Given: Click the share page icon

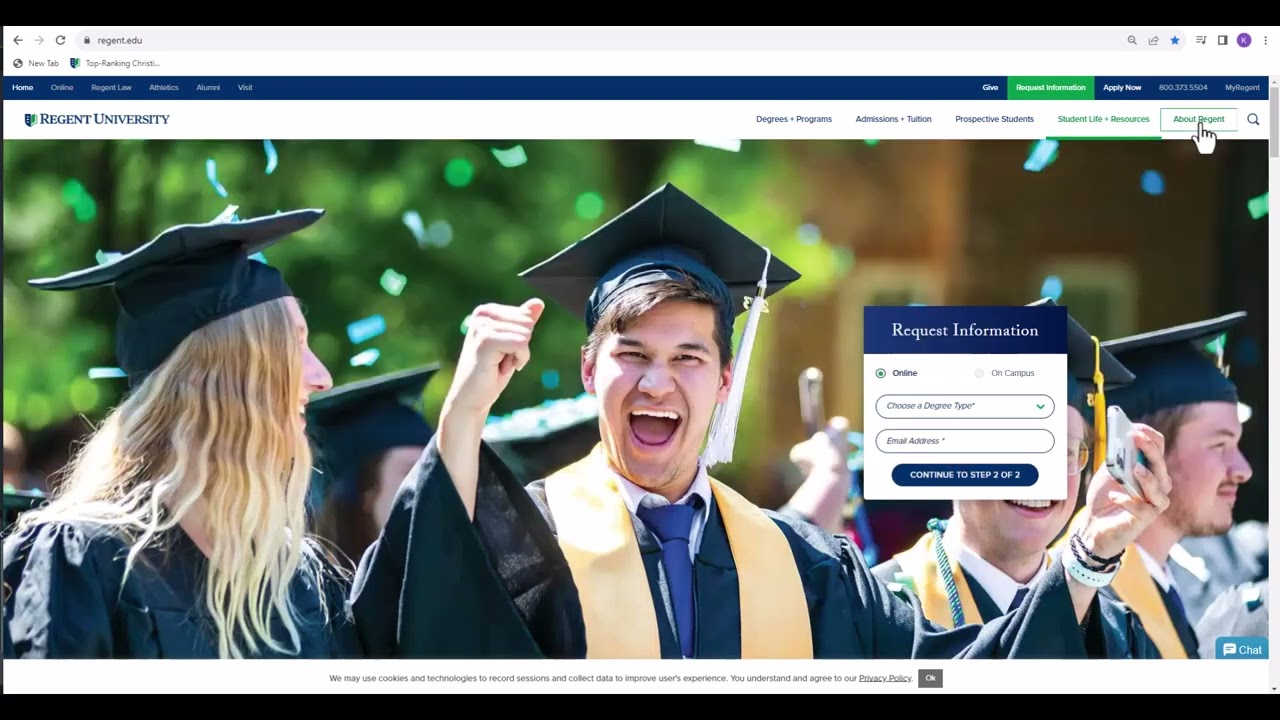Looking at the screenshot, I should tap(1153, 40).
